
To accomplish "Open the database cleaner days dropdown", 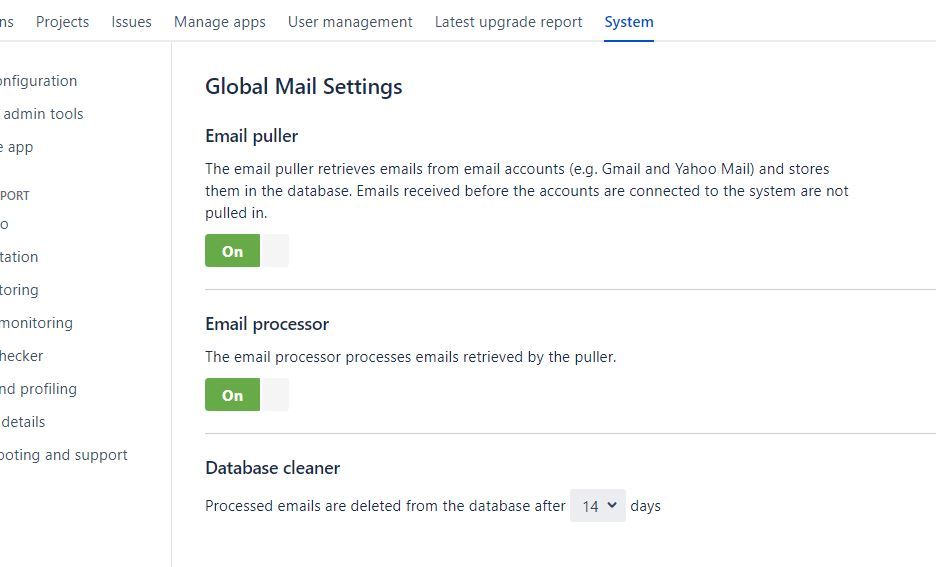I will (598, 506).
